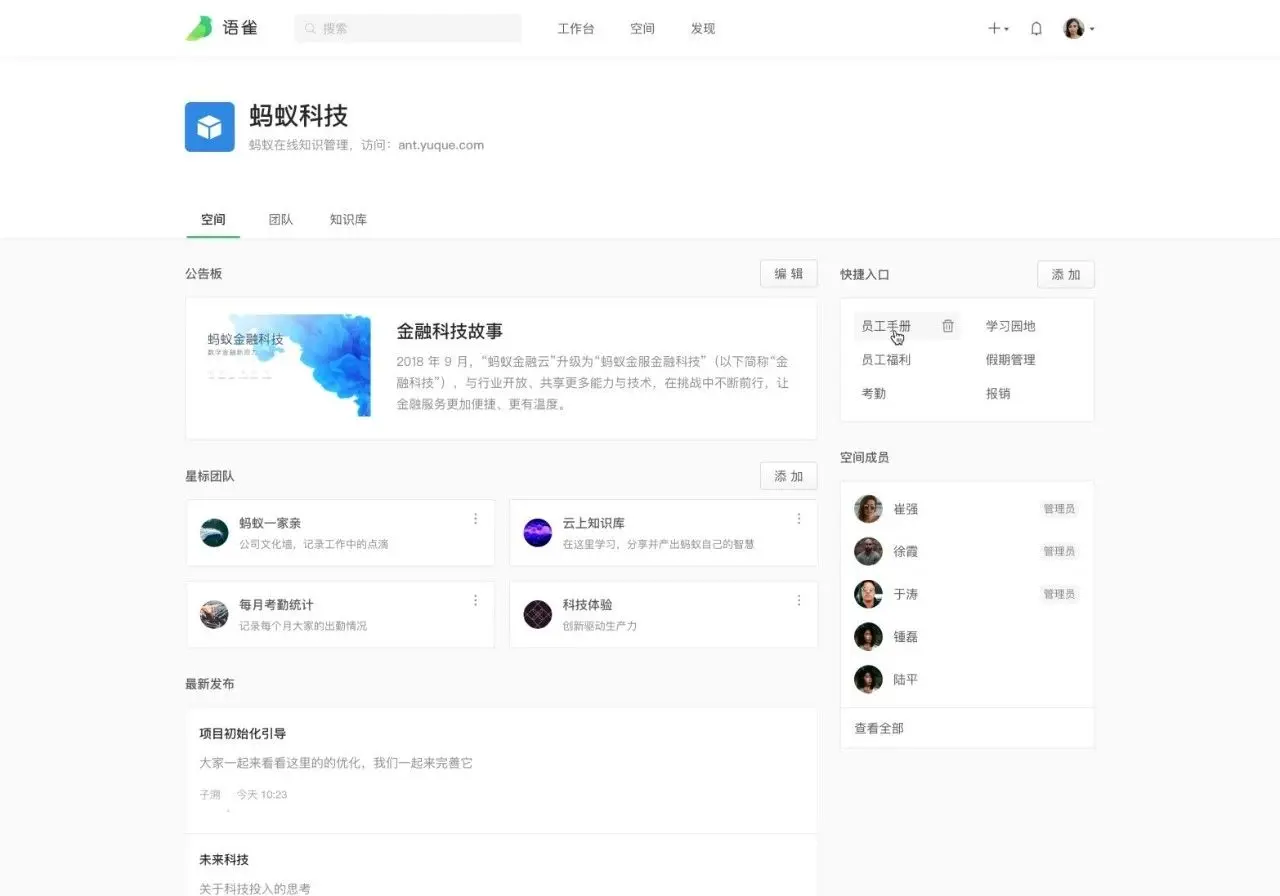The height and width of the screenshot is (896, 1280).
Task: Click 编辑 button for 公告板
Action: coord(789,274)
